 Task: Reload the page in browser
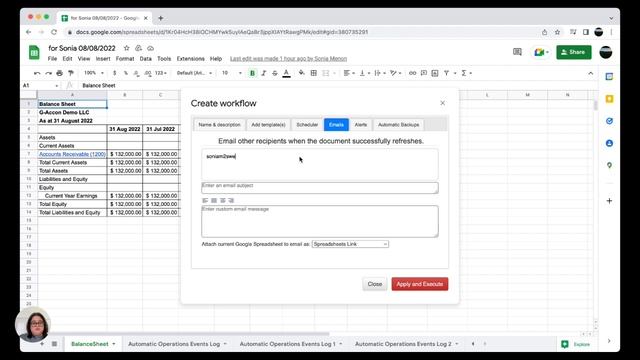[54, 32]
